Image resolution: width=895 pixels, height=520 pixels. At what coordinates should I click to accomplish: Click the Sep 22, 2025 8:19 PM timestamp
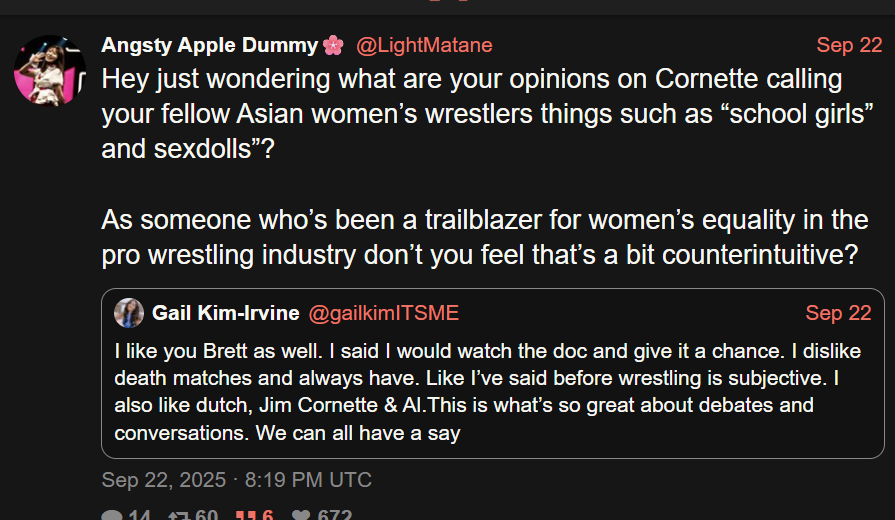point(236,480)
